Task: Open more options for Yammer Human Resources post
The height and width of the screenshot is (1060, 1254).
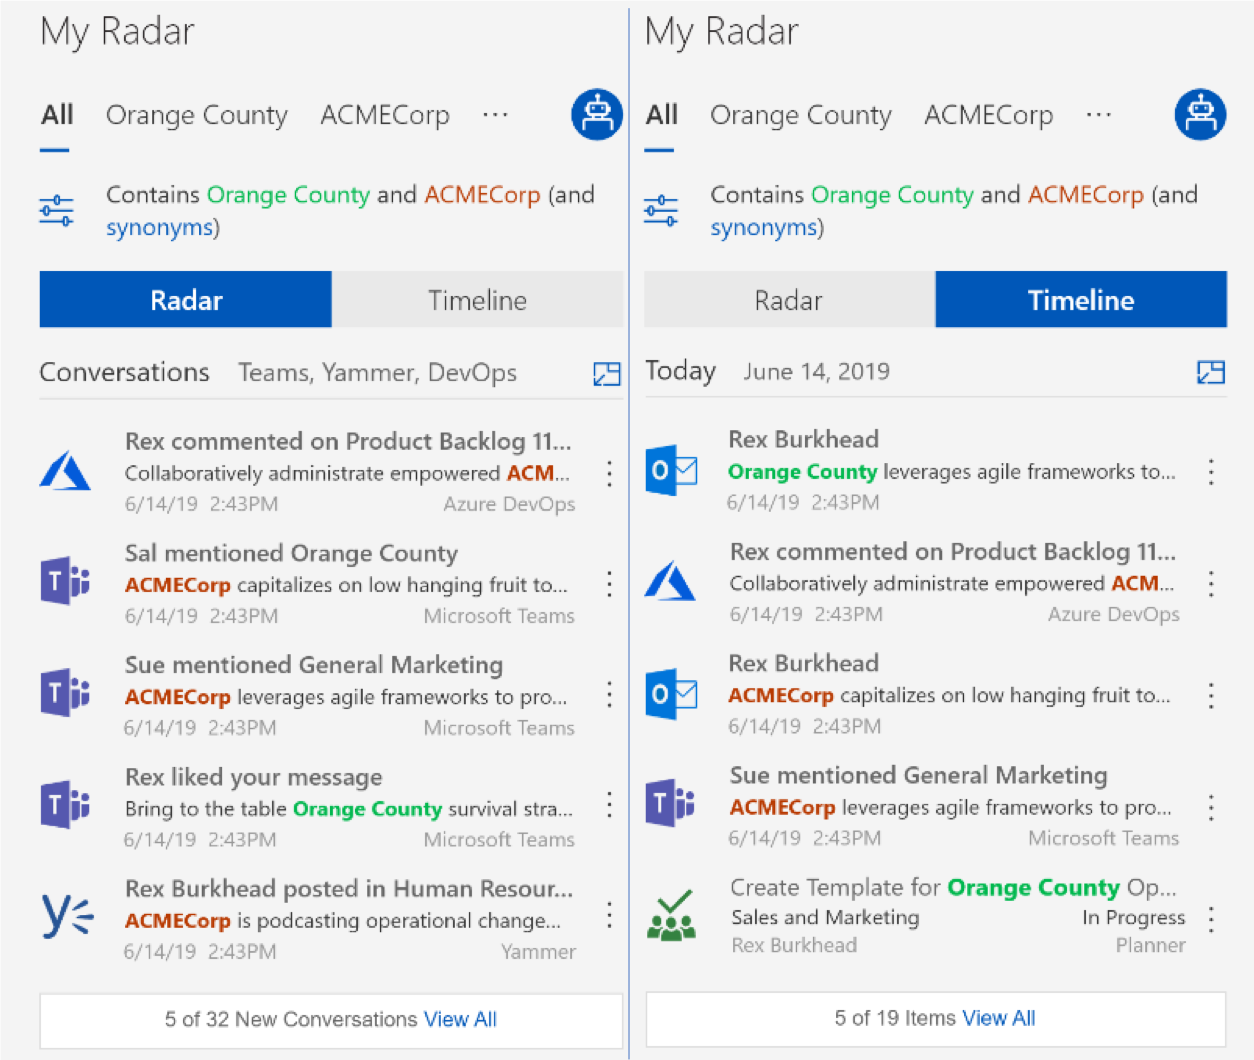Action: (609, 915)
